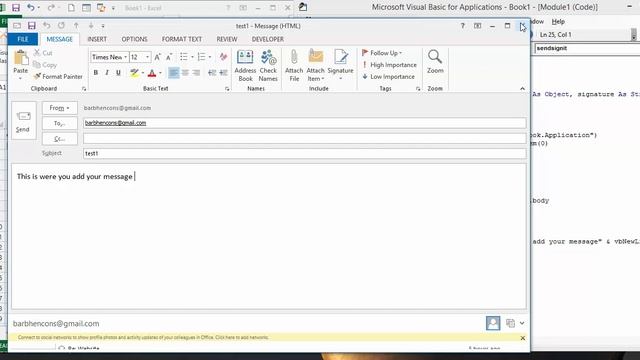
Task: Open Basic Text dialog launcher
Action: point(227,89)
